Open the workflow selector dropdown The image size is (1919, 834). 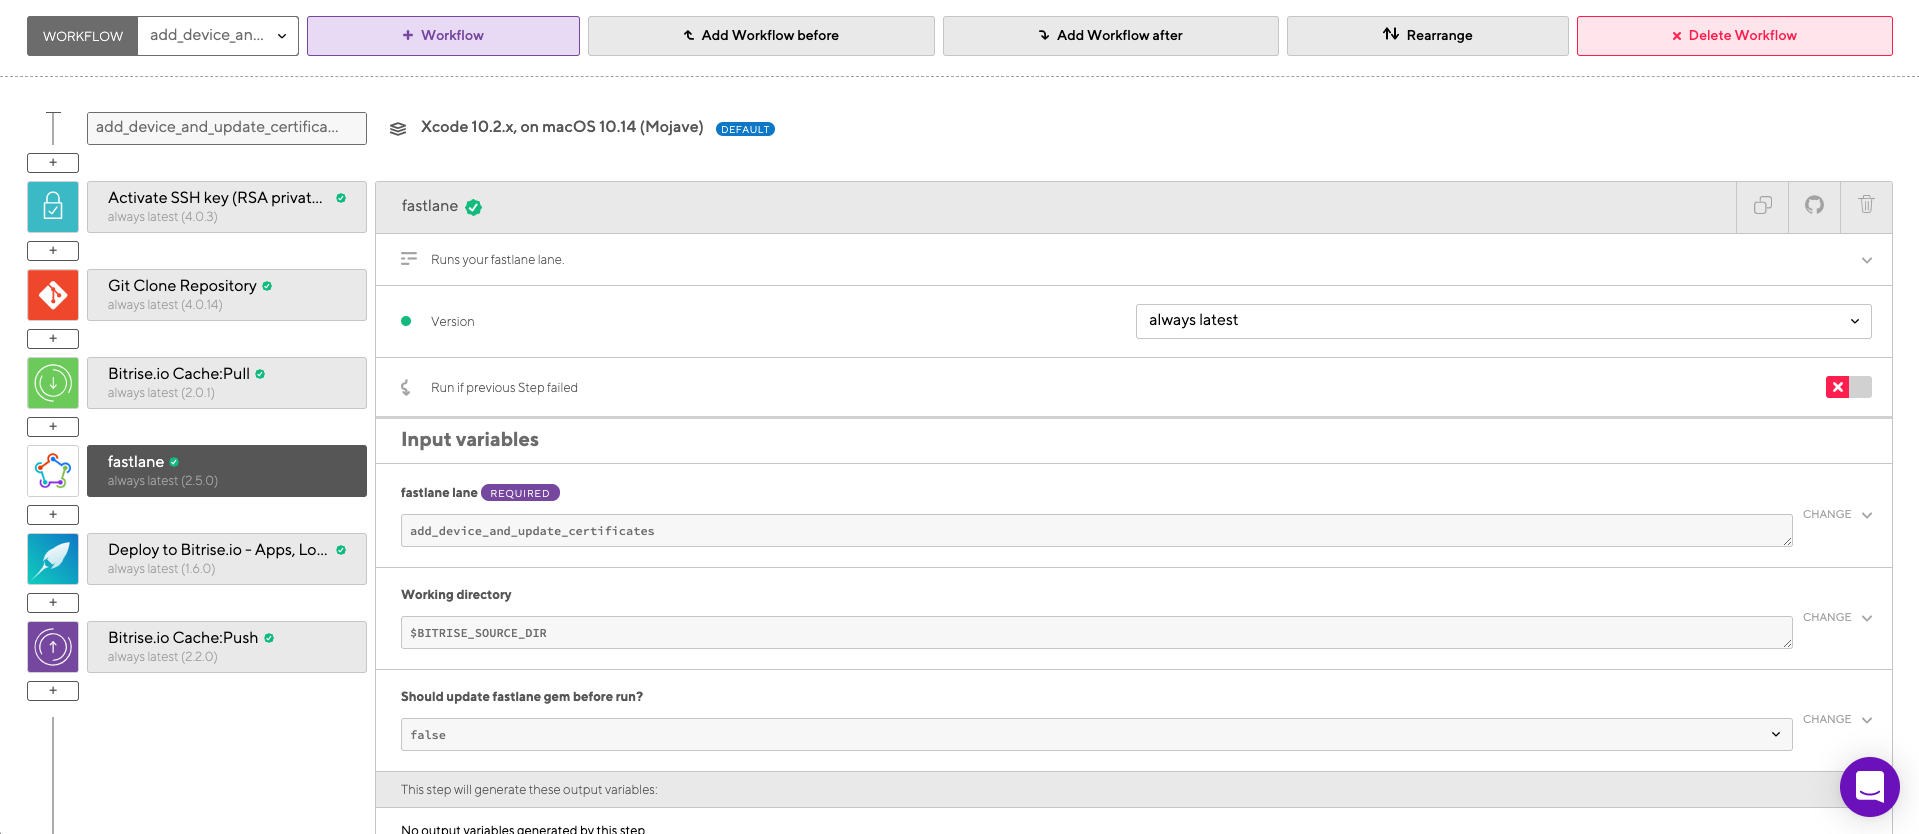click(x=217, y=36)
